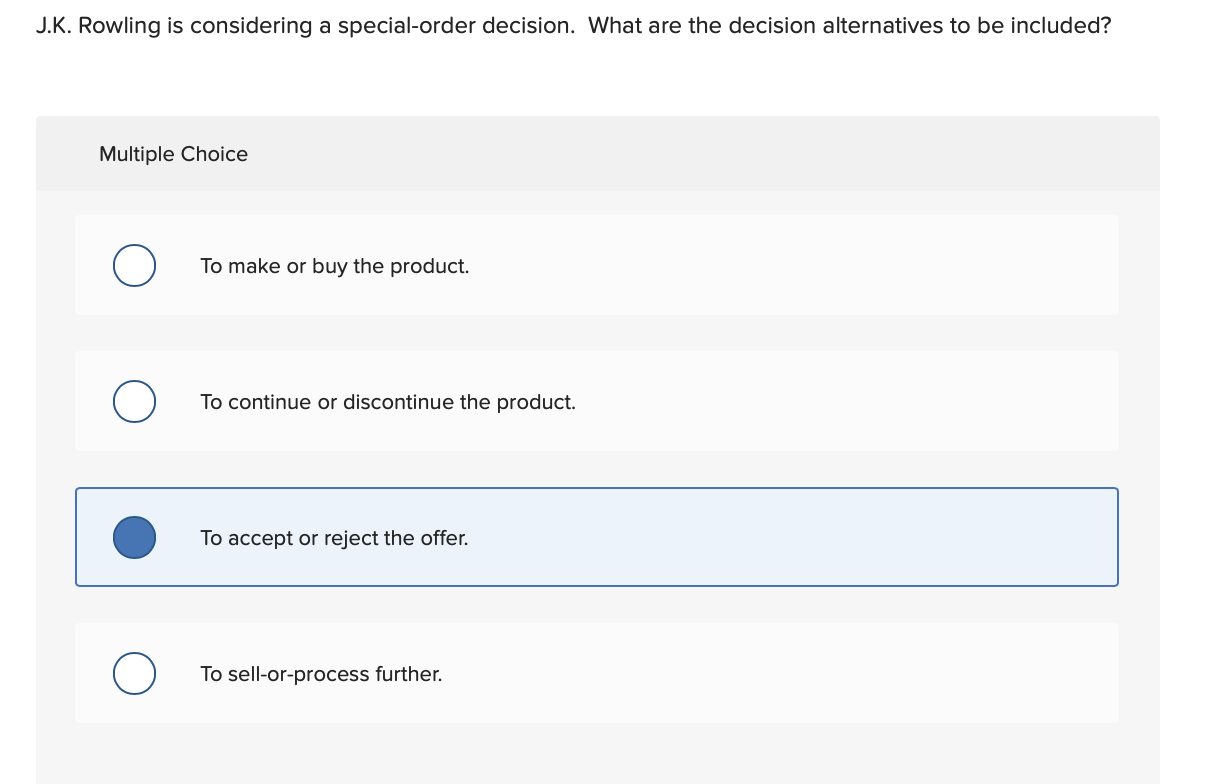Click blank area of the continue-or-discontinue answer card
Screen dimensions: 1222x784
tap(800, 402)
